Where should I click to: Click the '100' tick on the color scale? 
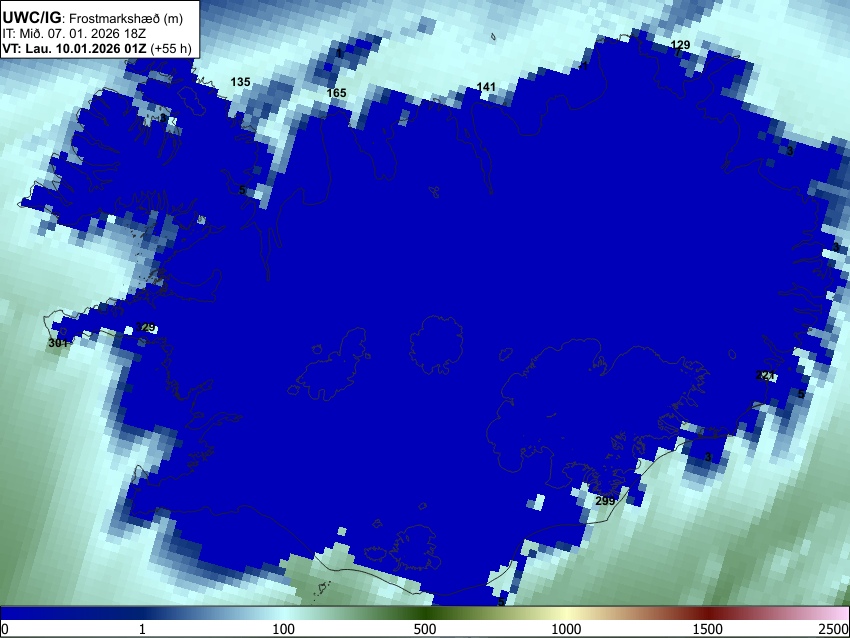(284, 629)
